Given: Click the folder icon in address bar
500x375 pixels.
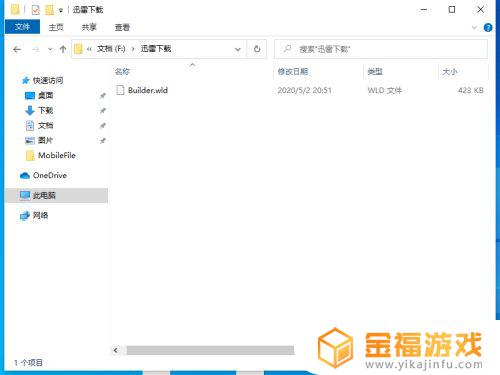Looking at the screenshot, I should click(x=78, y=49).
